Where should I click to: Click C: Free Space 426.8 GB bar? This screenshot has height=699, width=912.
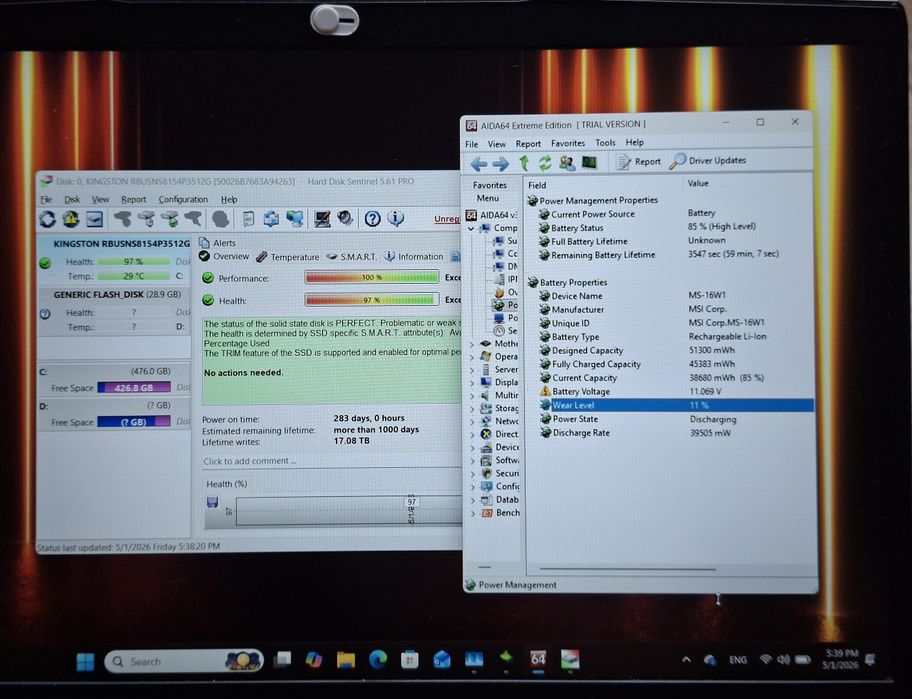click(x=134, y=388)
